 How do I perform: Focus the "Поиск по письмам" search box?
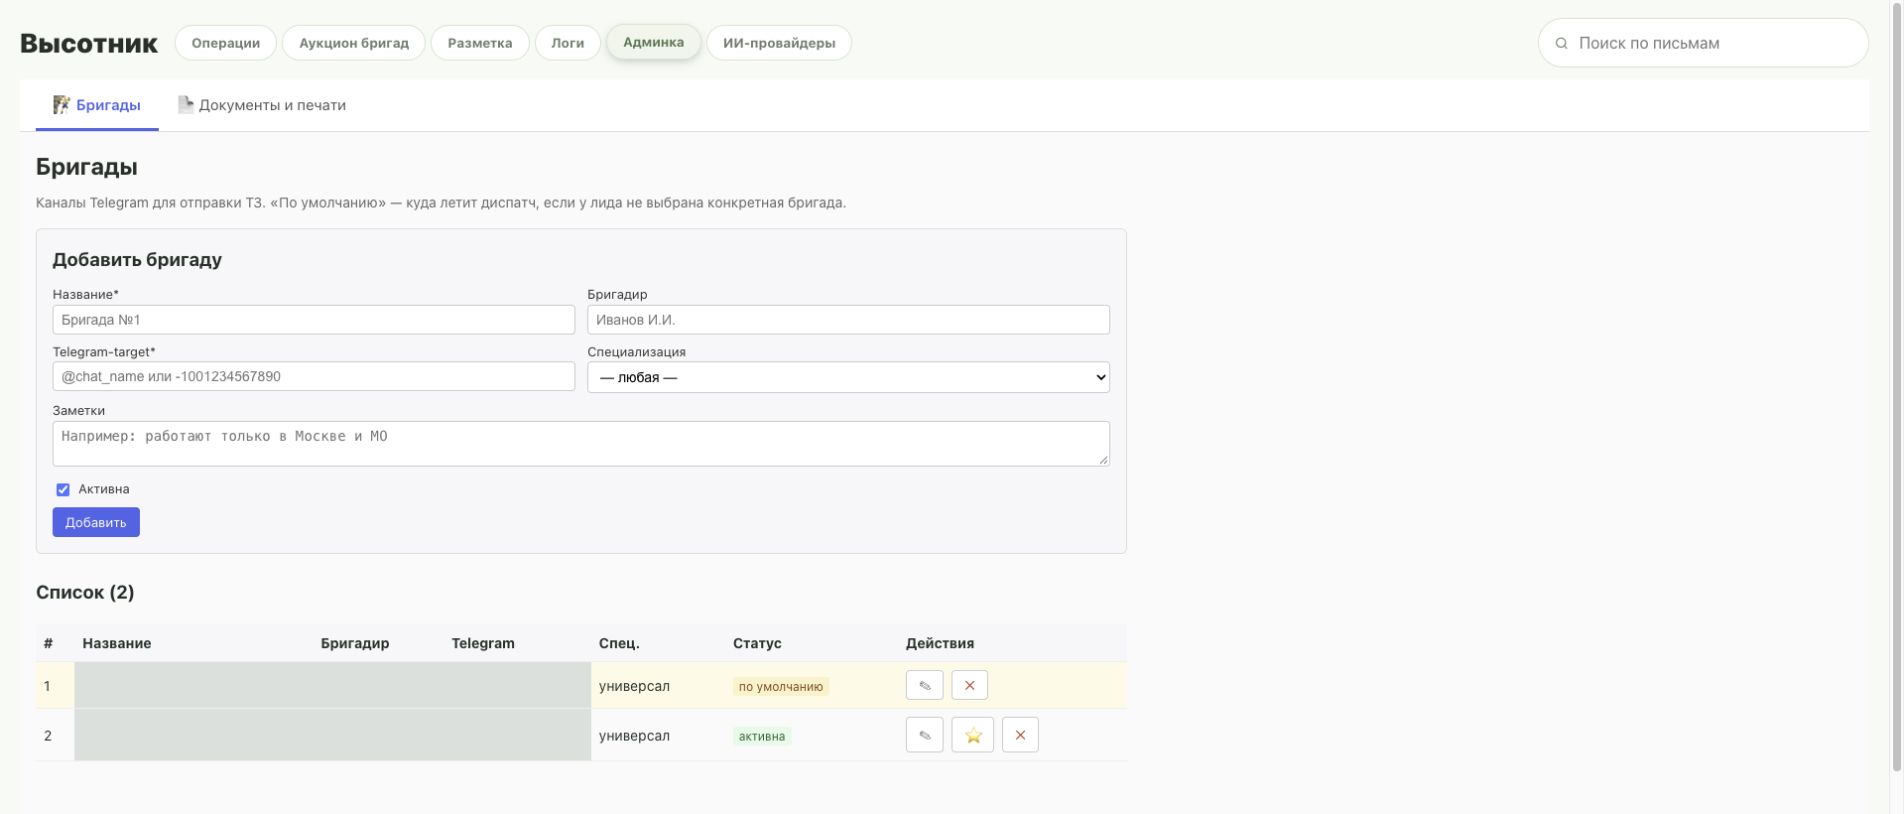(1703, 43)
